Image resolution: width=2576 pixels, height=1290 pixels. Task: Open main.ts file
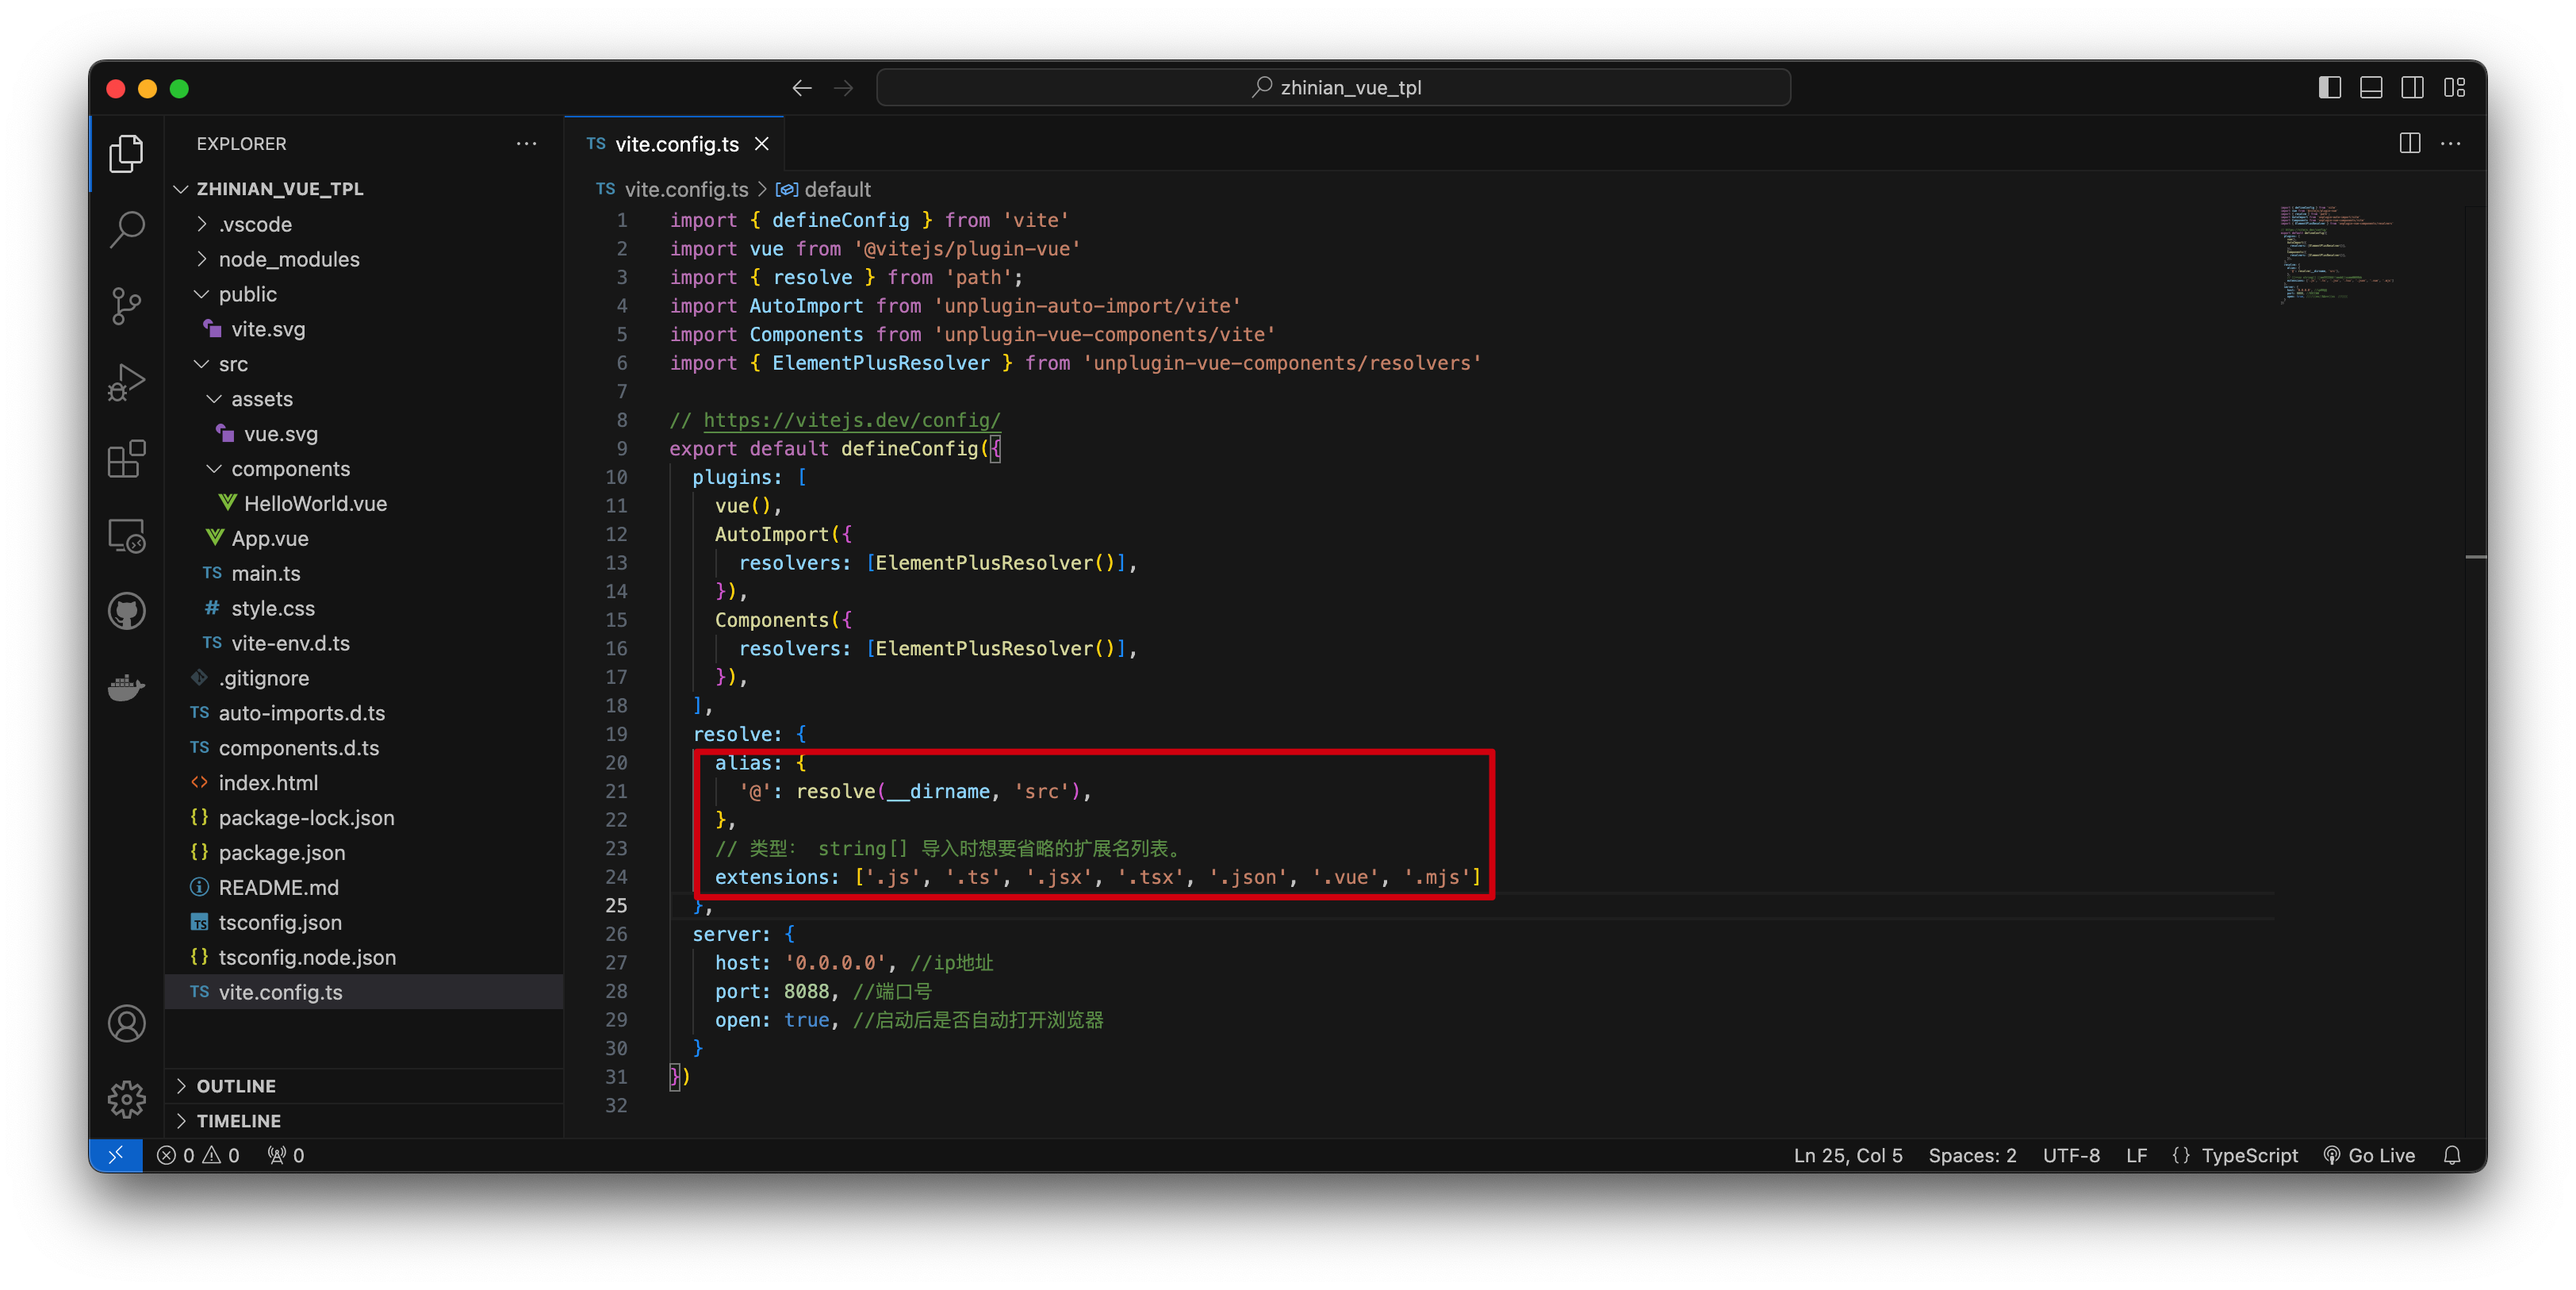(x=364, y=573)
